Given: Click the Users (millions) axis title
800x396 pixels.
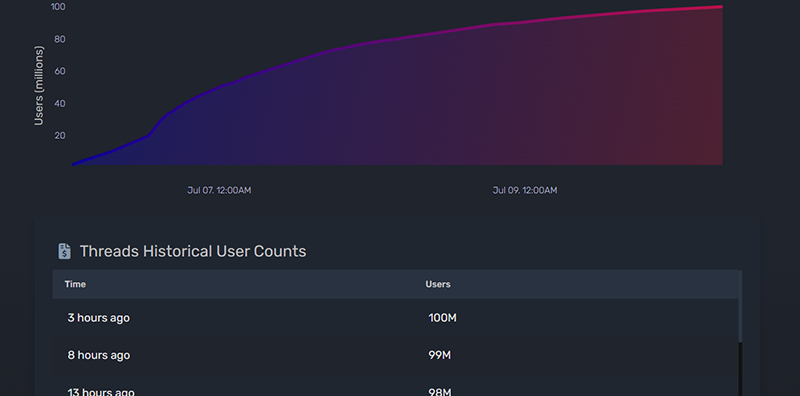Looking at the screenshot, I should (x=39, y=85).
